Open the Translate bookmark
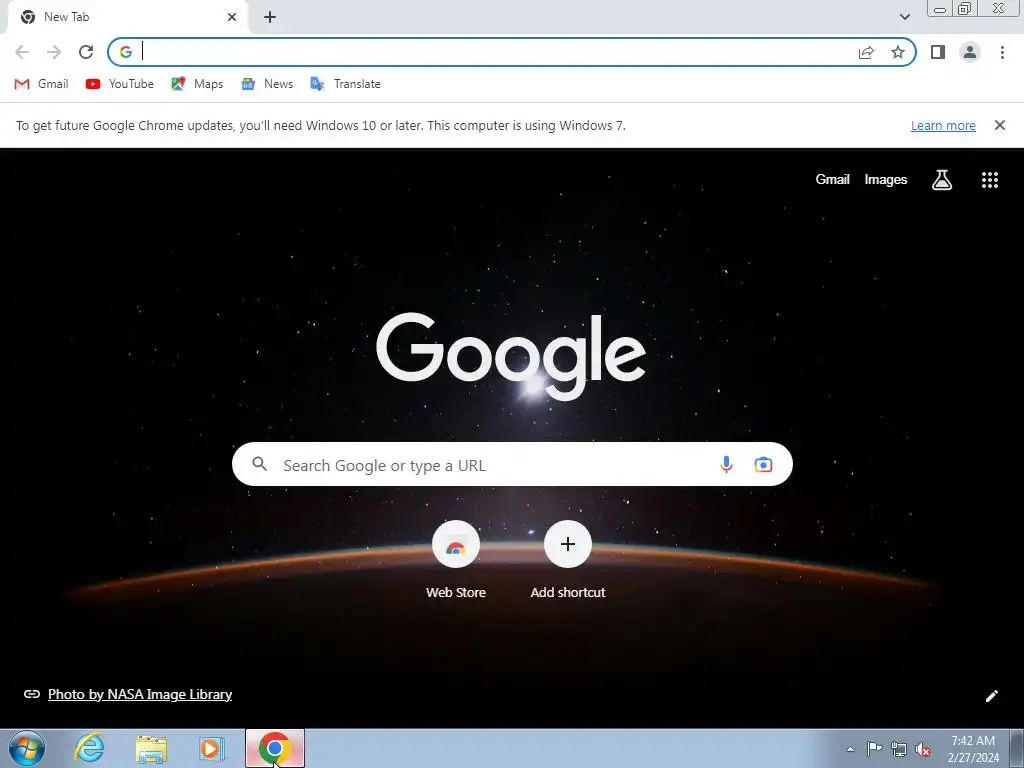Image resolution: width=1024 pixels, height=768 pixels. (x=345, y=84)
